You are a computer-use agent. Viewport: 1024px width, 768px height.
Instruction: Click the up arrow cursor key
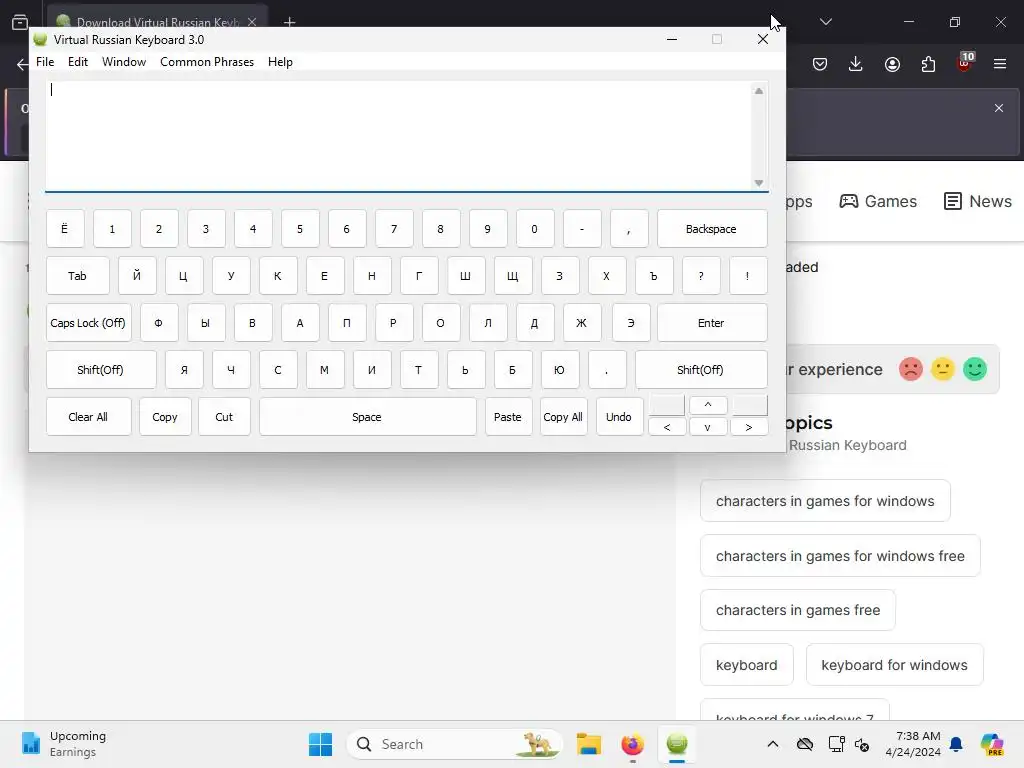[708, 405]
